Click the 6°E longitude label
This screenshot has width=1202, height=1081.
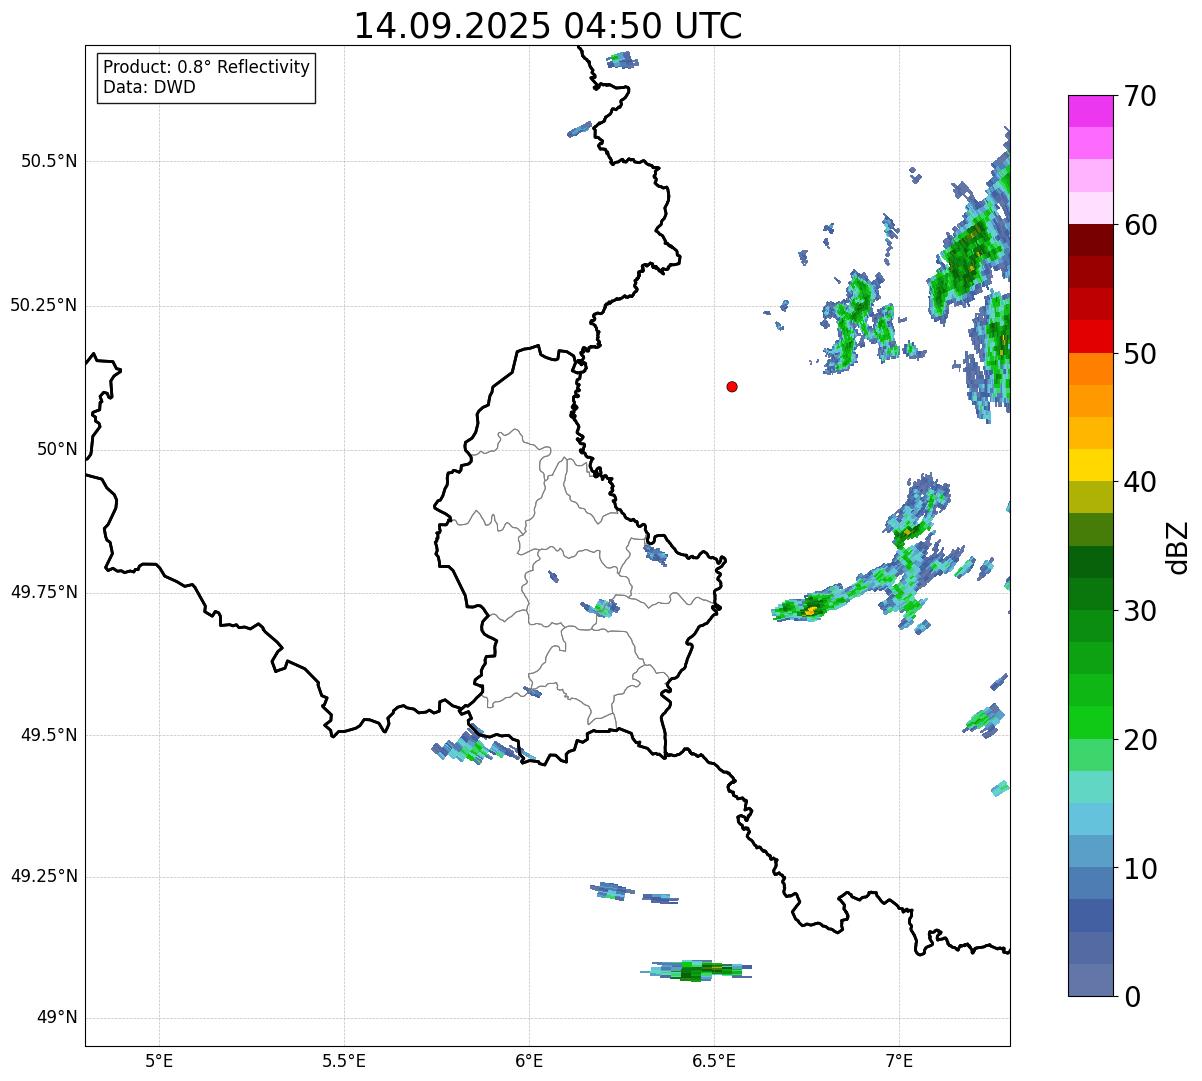[529, 1060]
